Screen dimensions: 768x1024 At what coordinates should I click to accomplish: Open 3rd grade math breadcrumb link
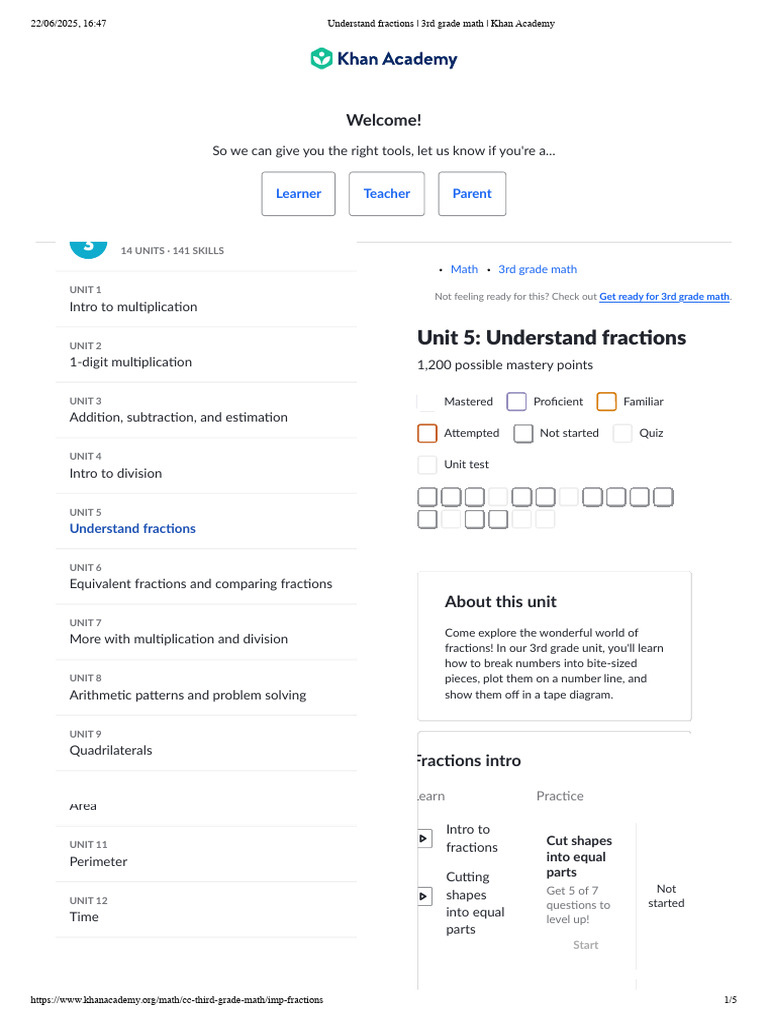(537, 269)
